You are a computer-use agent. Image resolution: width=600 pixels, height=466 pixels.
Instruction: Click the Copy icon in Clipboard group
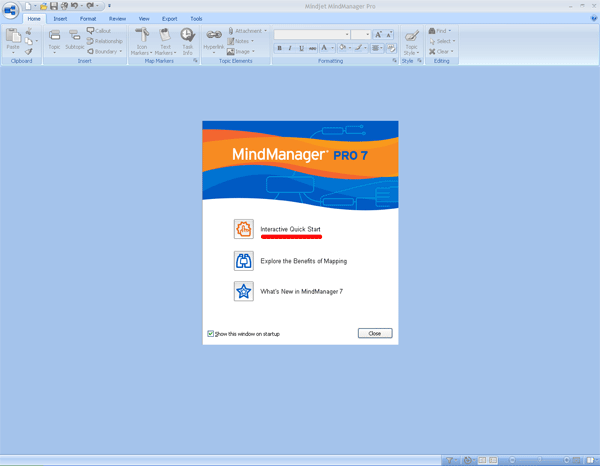pos(29,41)
